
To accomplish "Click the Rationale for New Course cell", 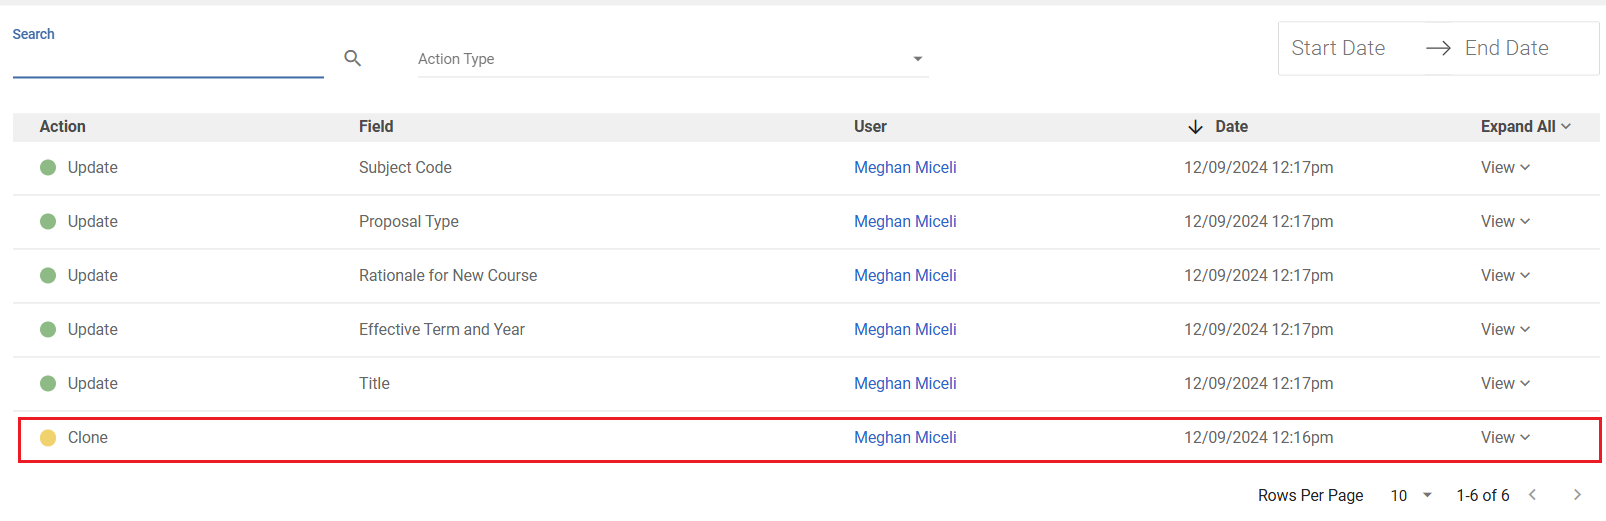I will click(x=448, y=276).
